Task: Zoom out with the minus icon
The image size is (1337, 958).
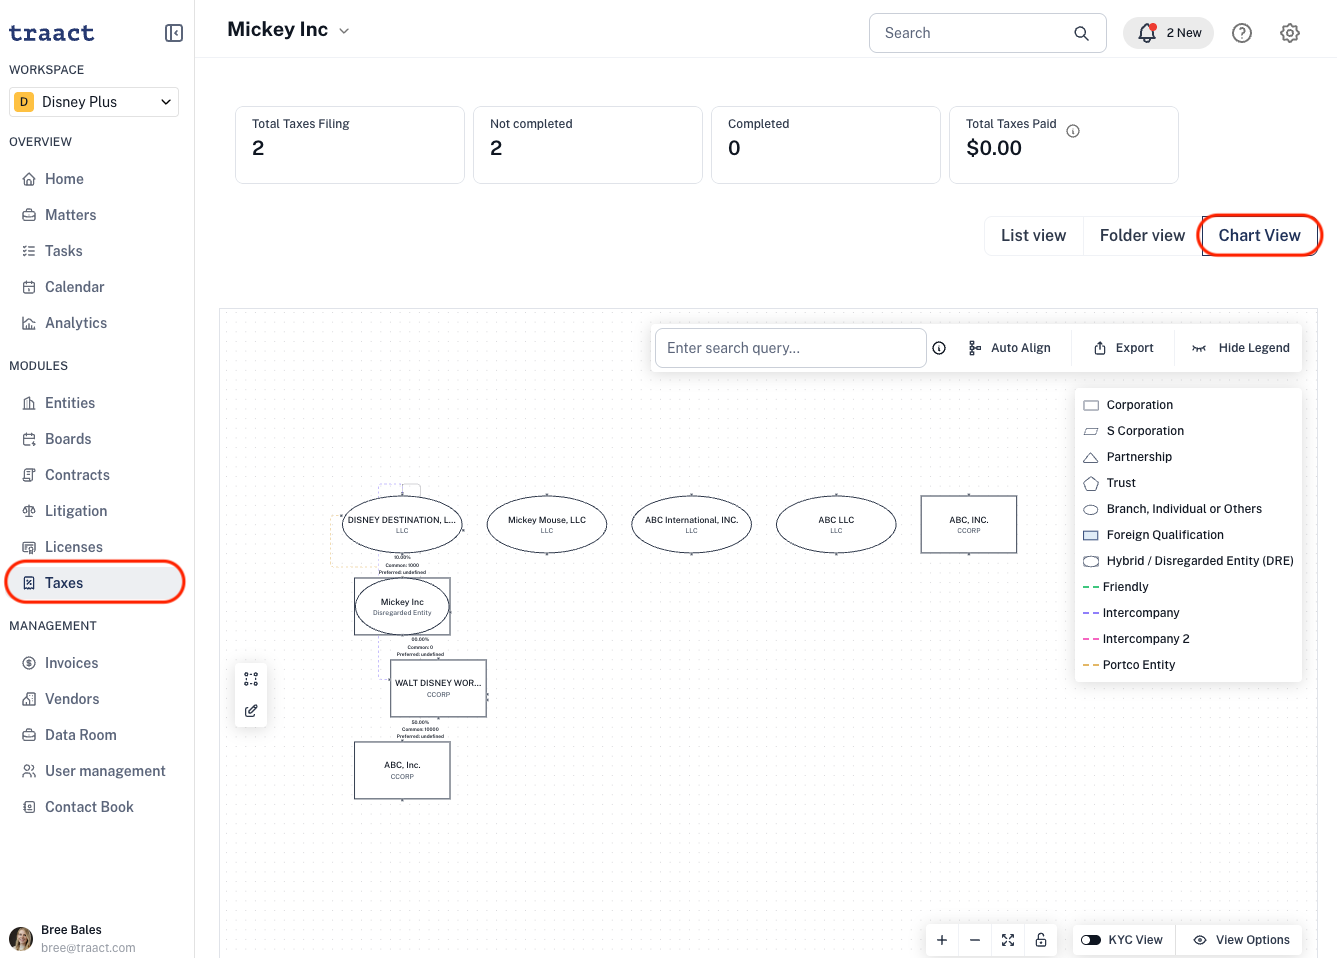Action: click(975, 940)
